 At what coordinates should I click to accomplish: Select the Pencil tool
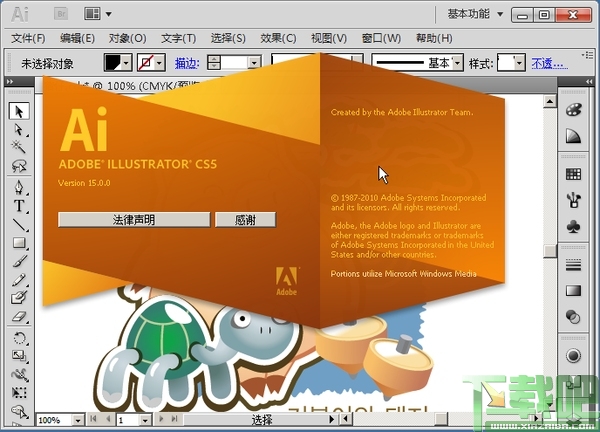[19, 280]
